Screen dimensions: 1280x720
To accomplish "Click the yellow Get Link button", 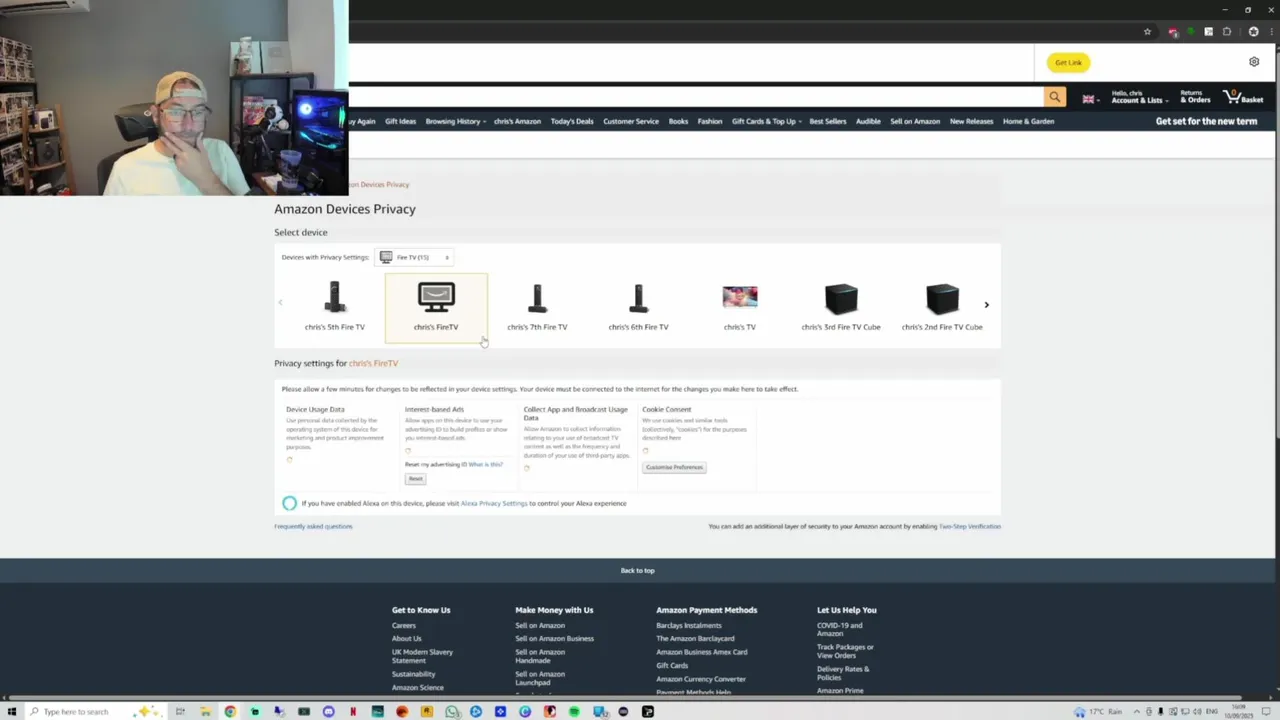I will pos(1068,62).
